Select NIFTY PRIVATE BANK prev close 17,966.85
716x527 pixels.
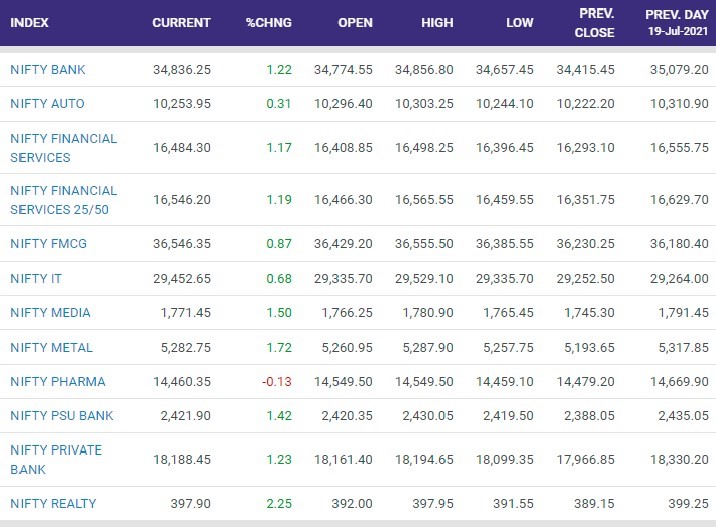coord(585,460)
